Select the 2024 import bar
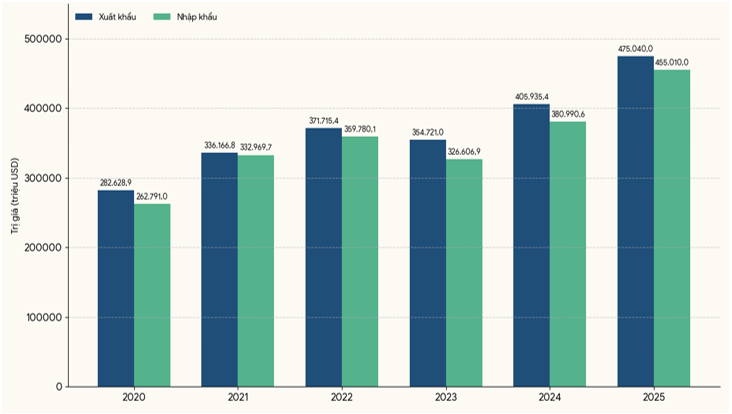732x414 pixels. click(x=568, y=254)
